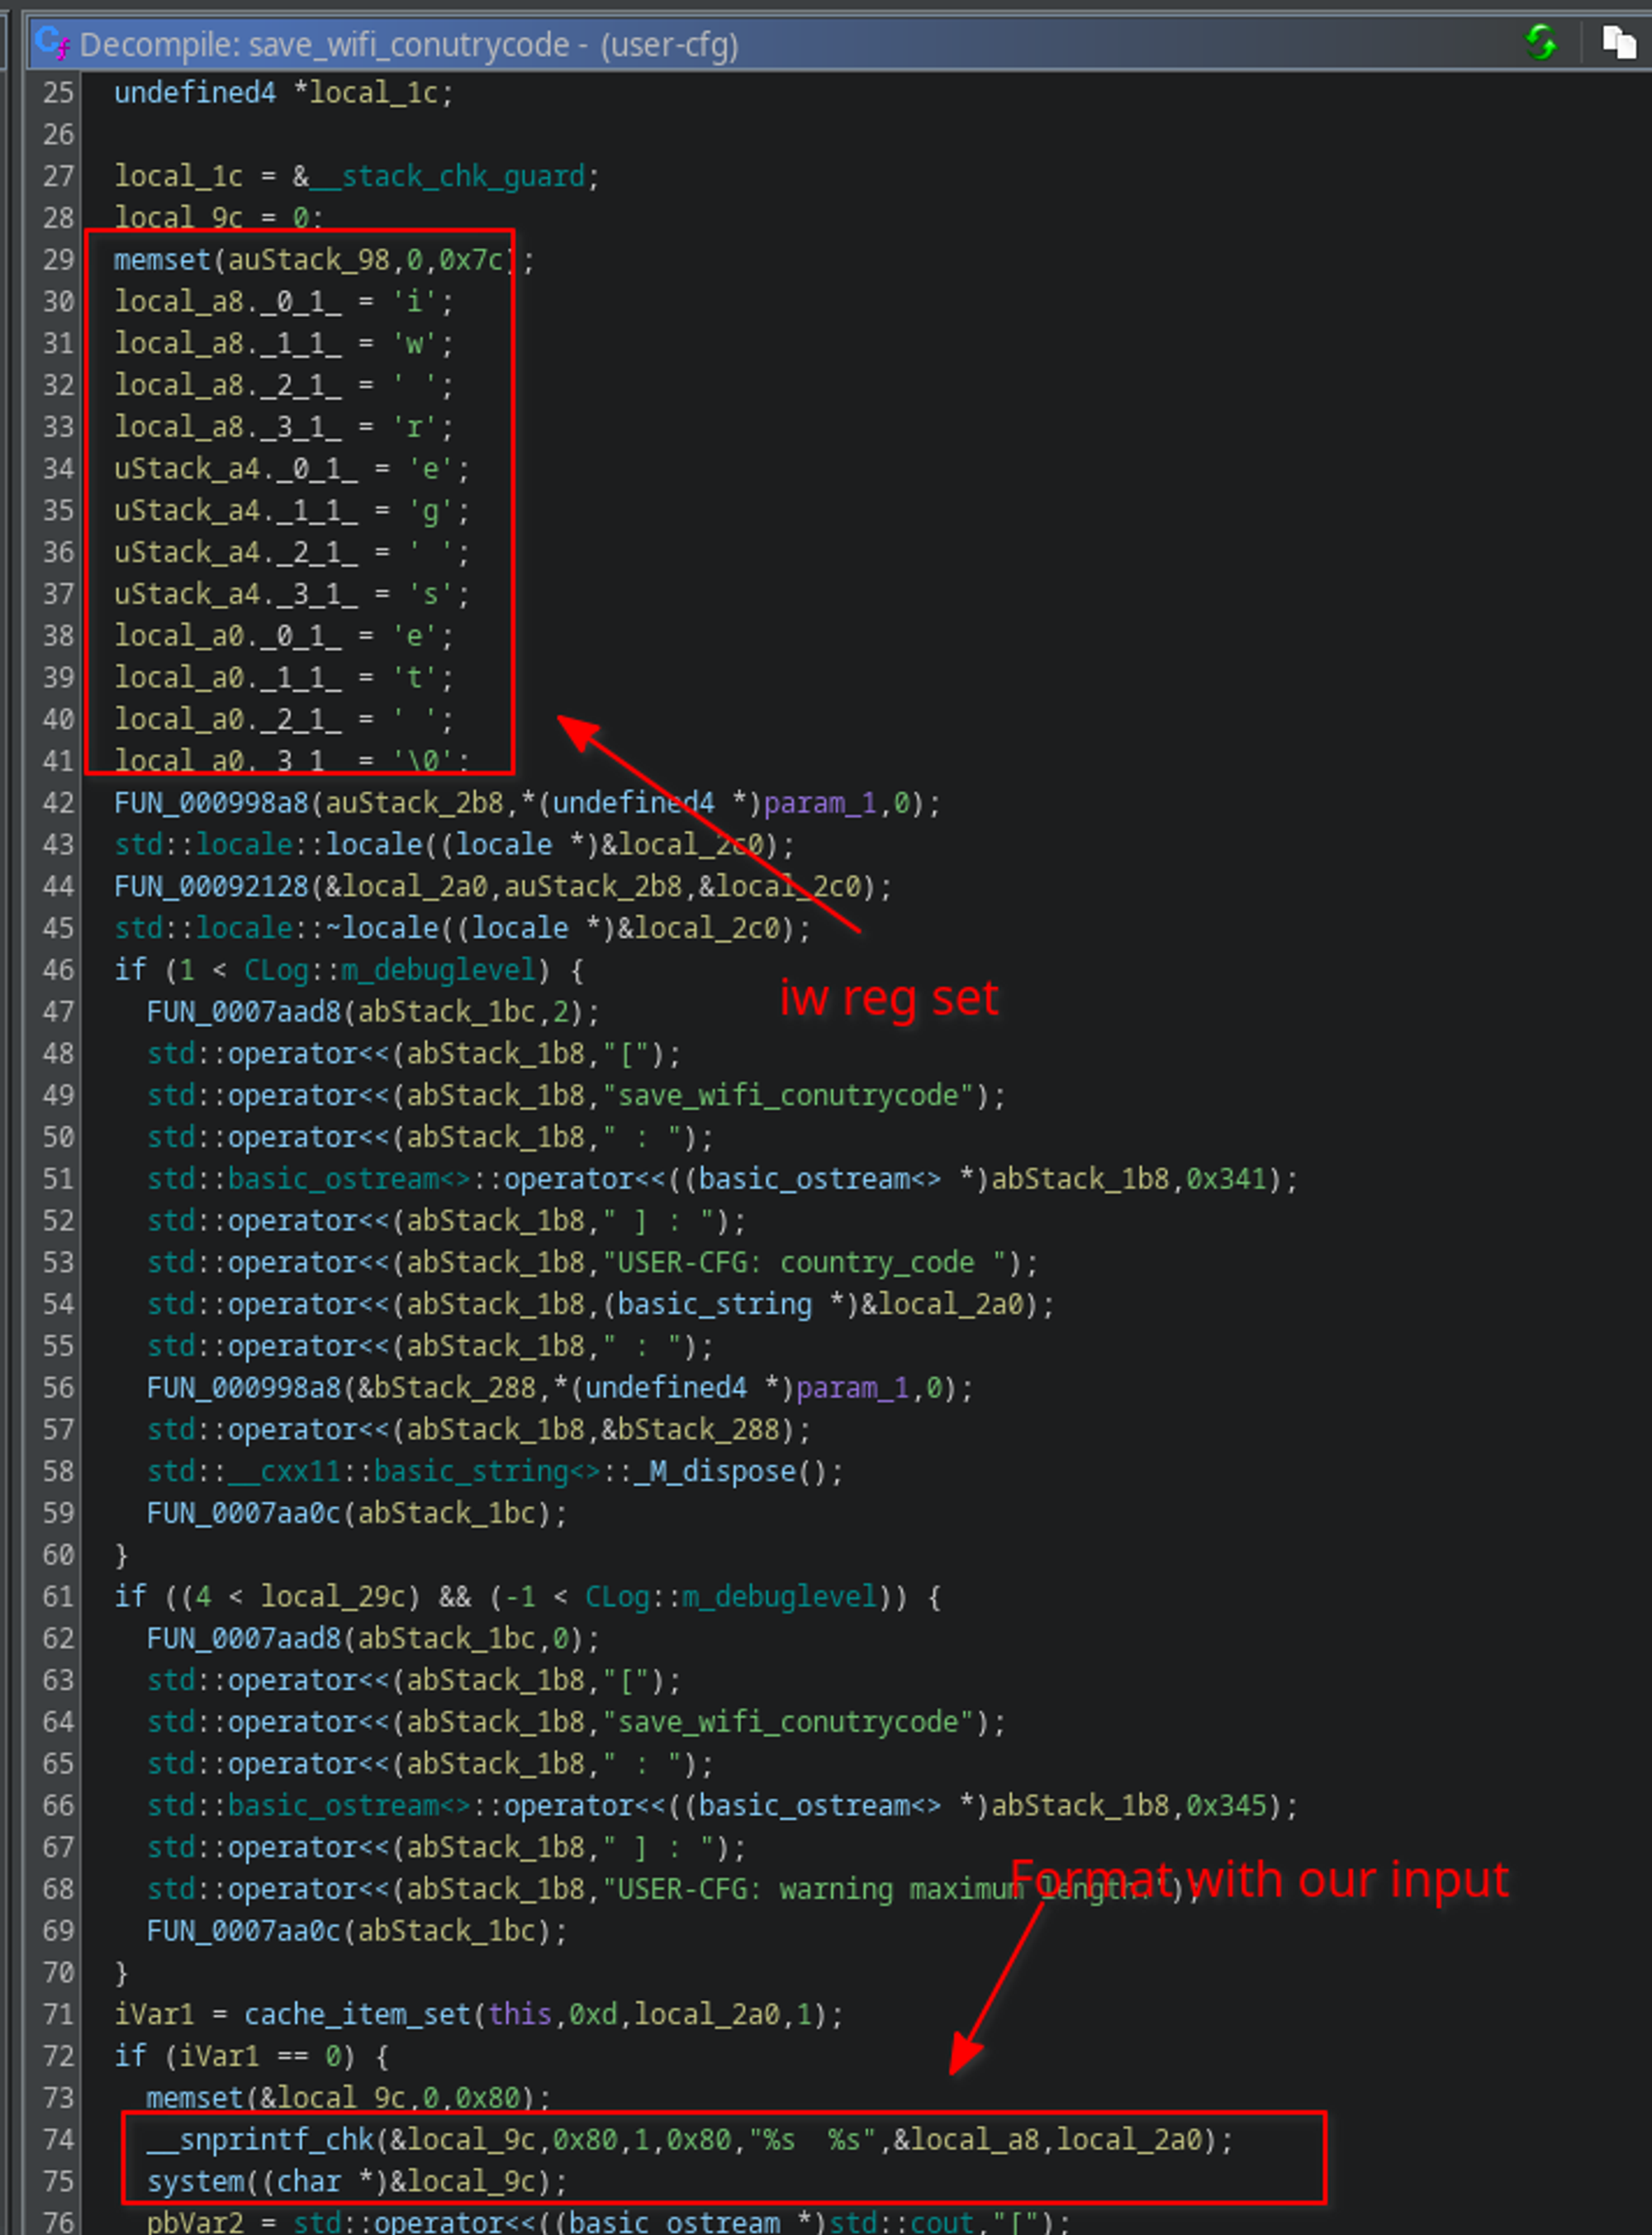The image size is (1652, 2235).
Task: Click the local_29c variable in the condition
Action: (x=334, y=1596)
